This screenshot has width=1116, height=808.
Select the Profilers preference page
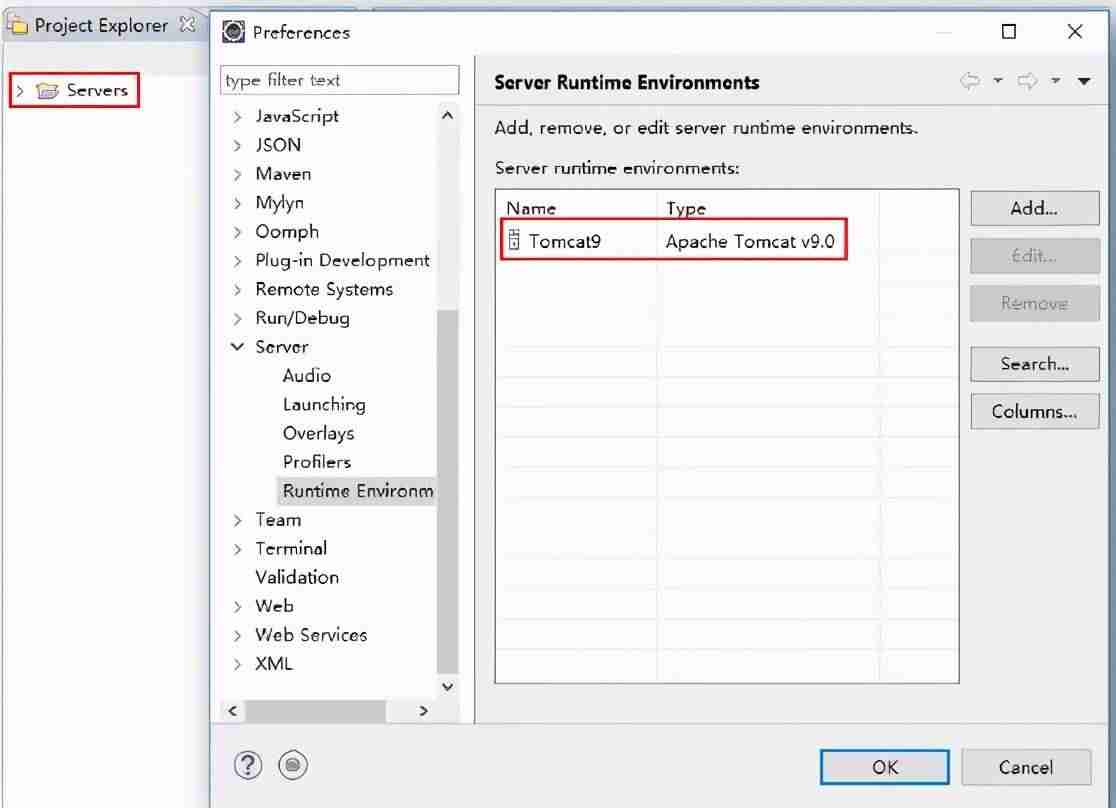coord(317,462)
